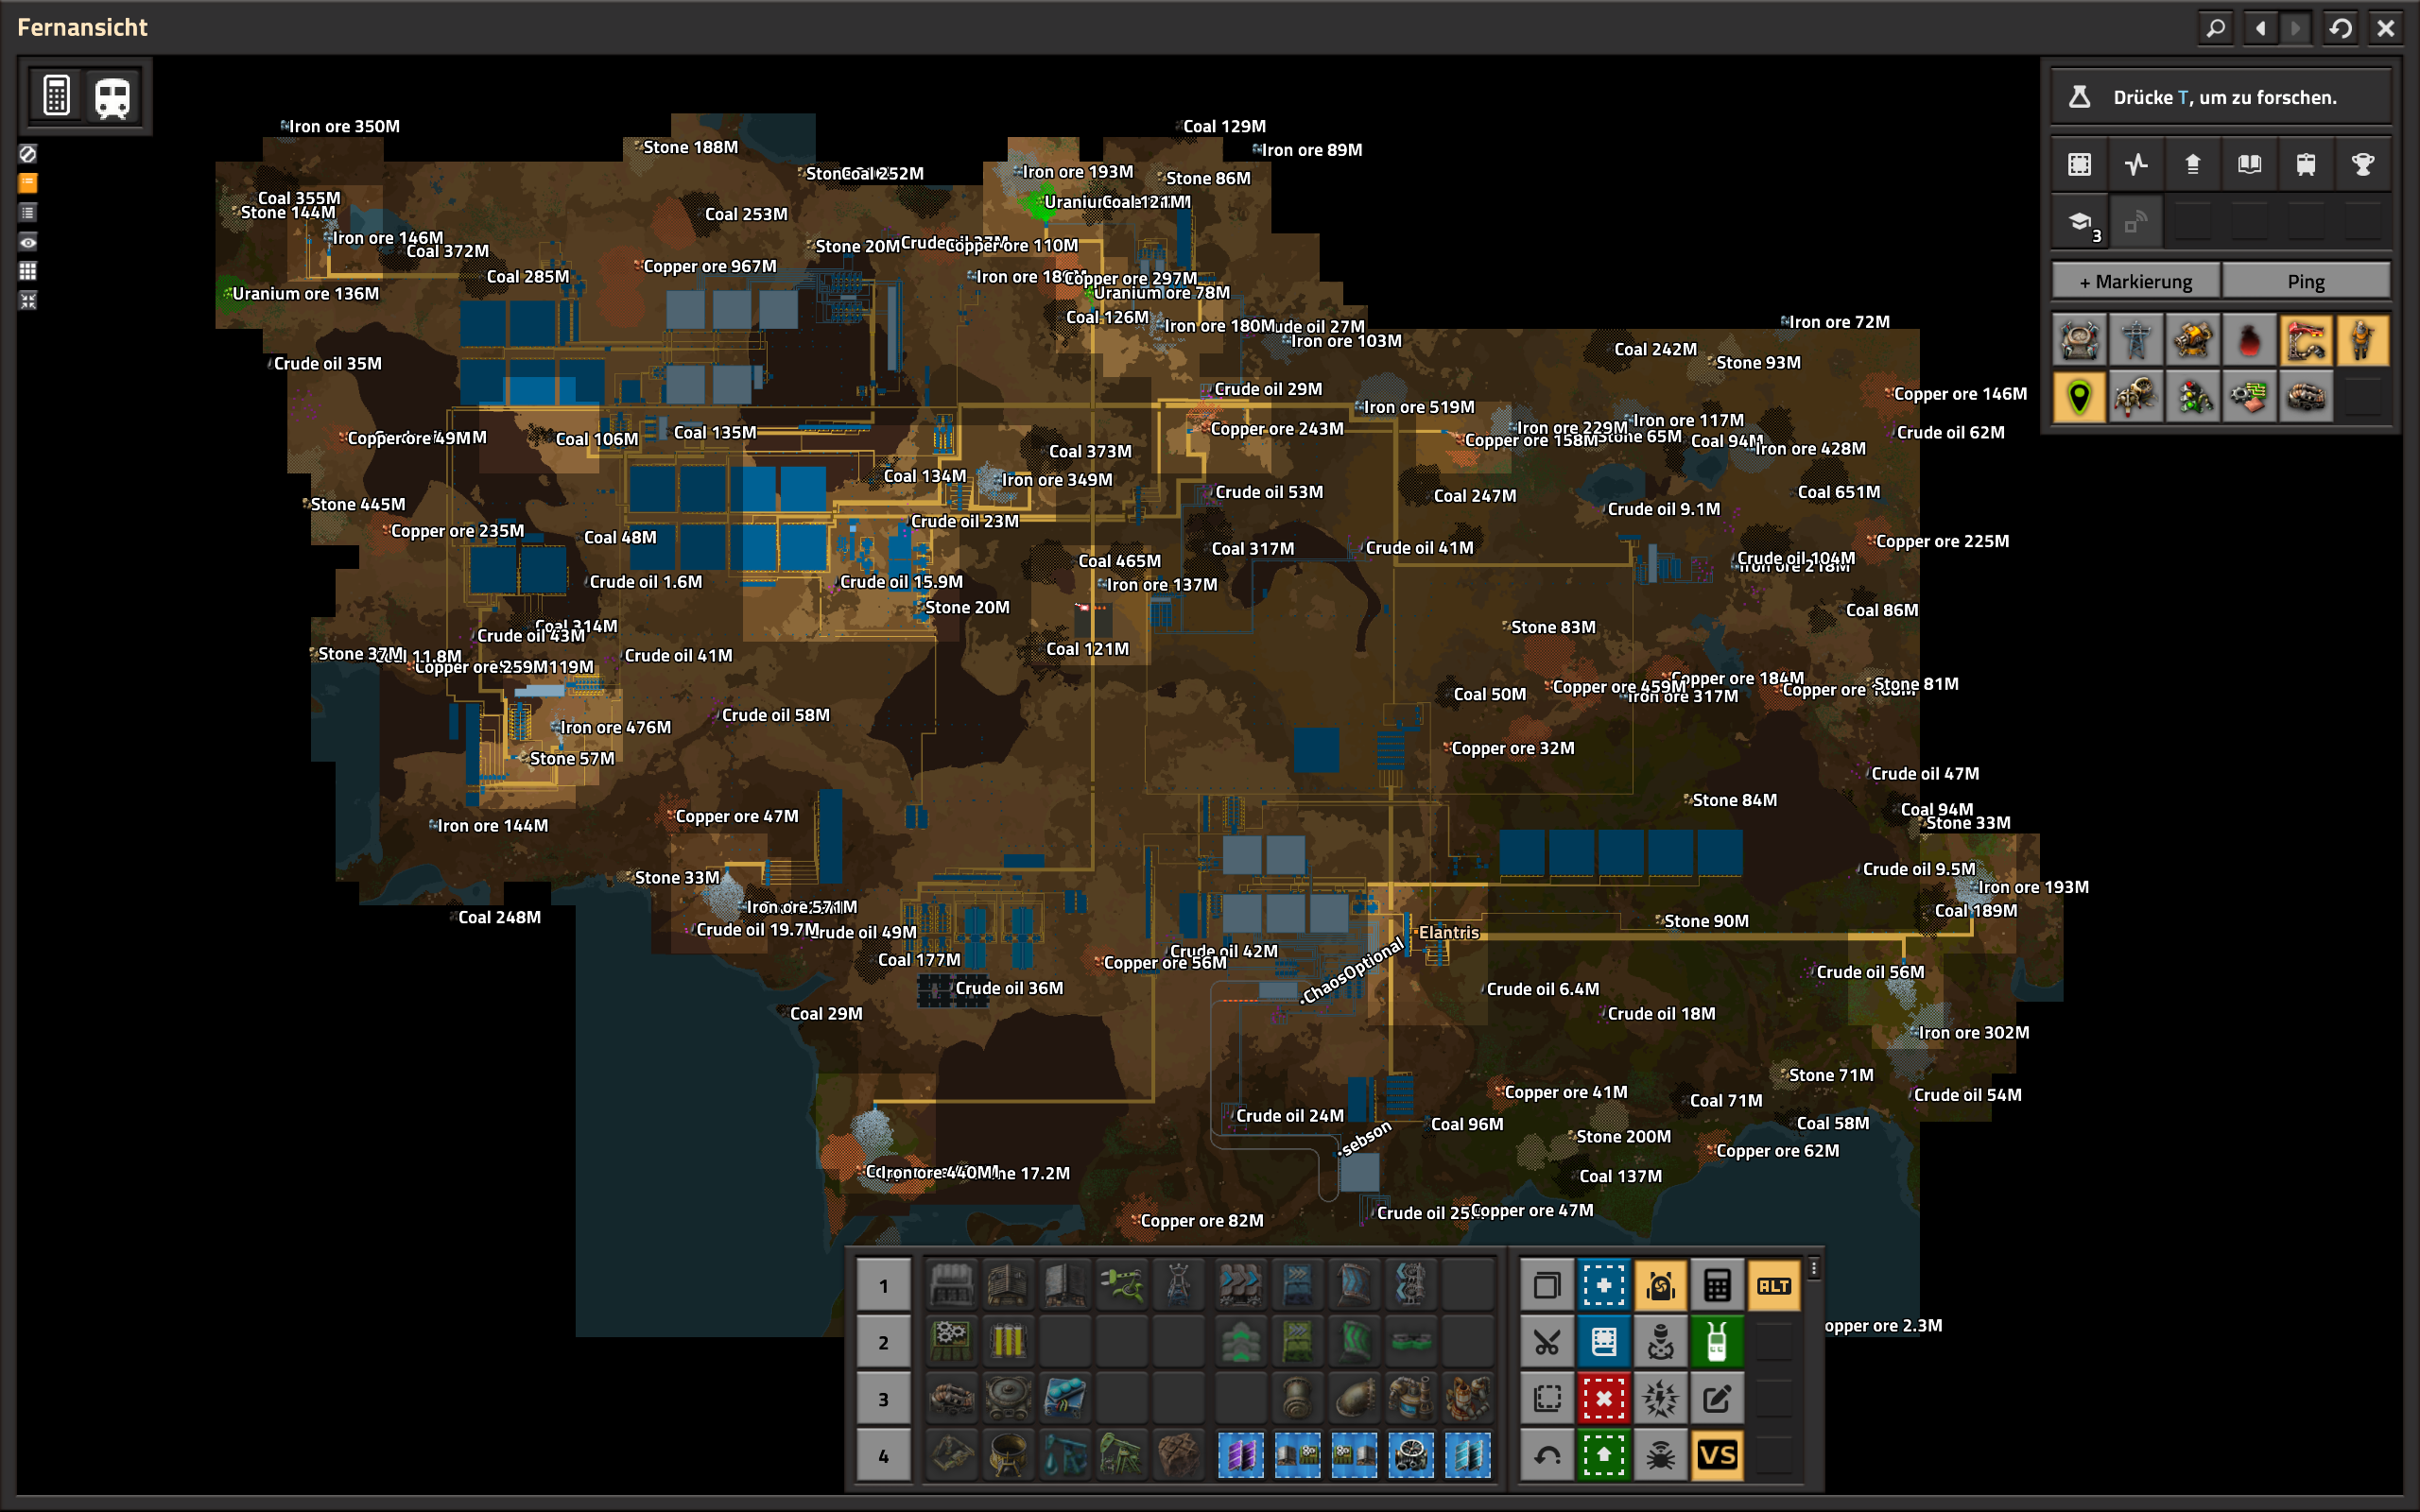
Task: Select quickbar row 4
Action: pyautogui.click(x=883, y=1456)
